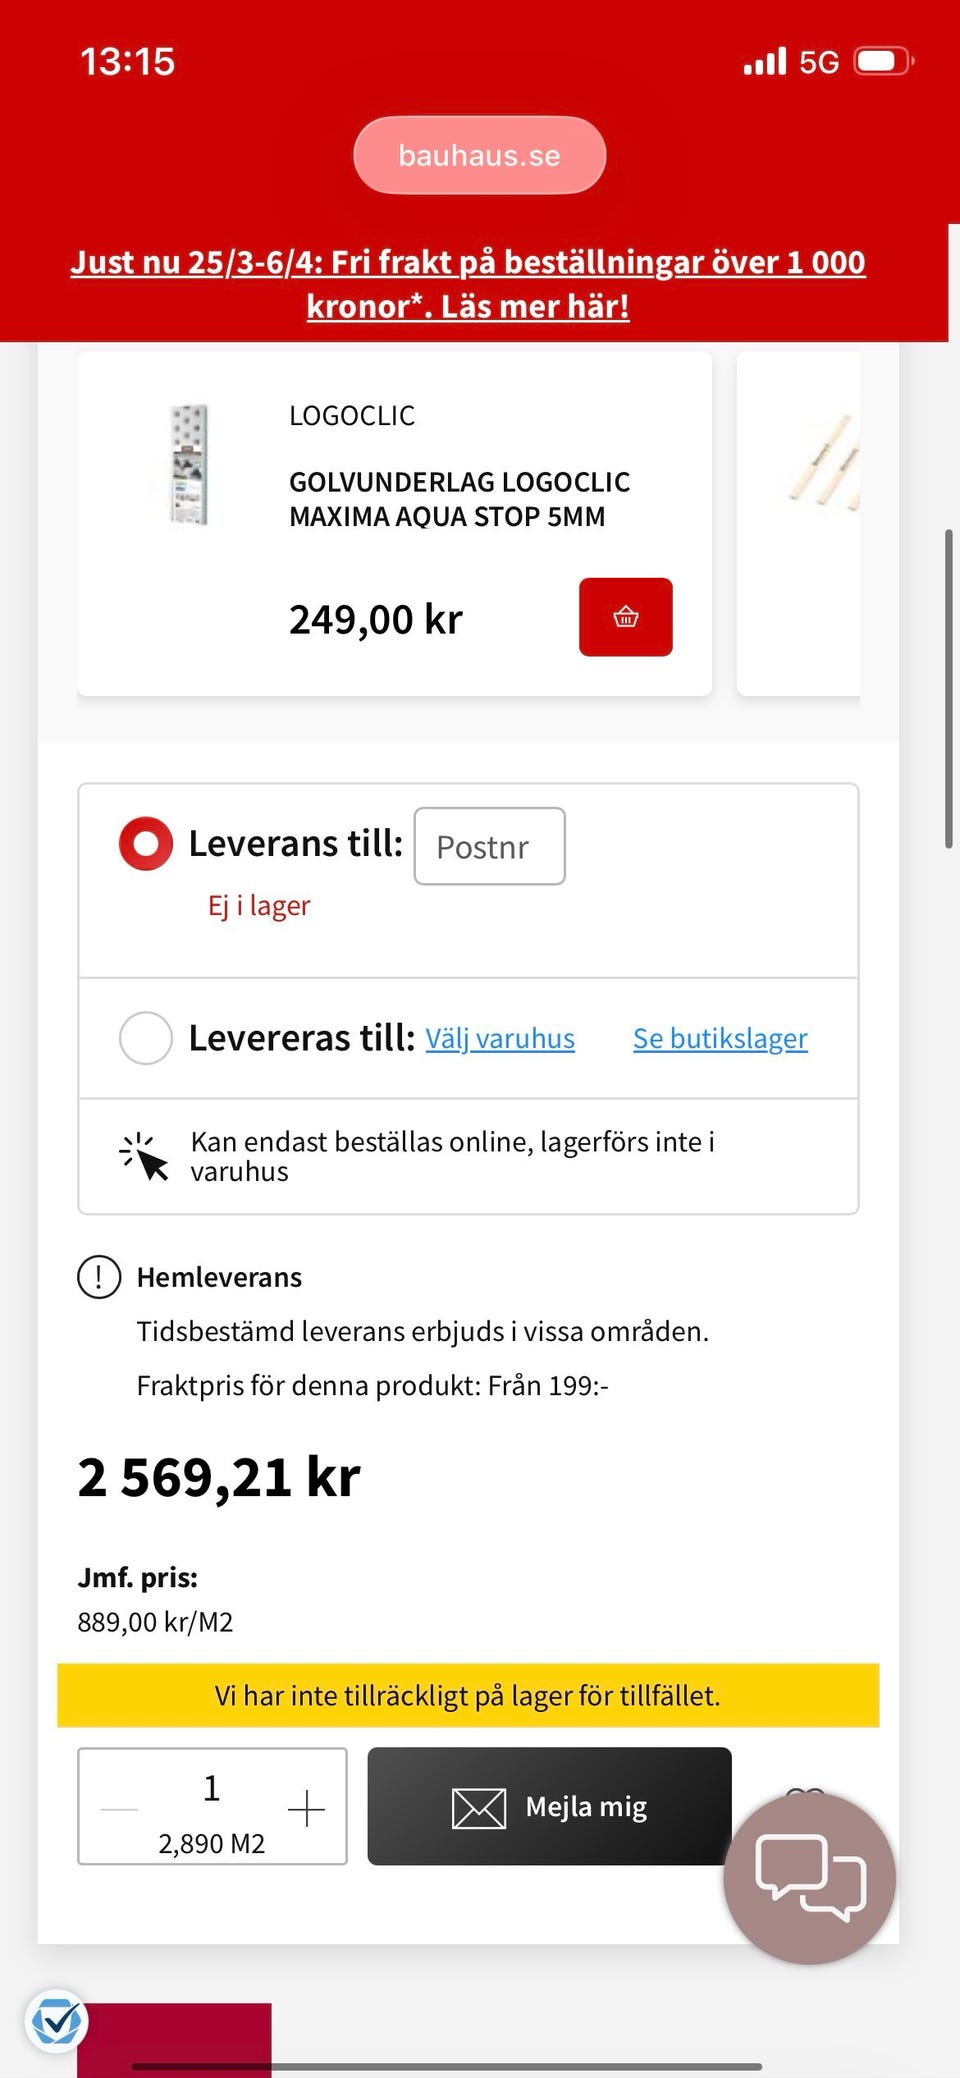
Task: Tap the blue checkmark badge icon
Action: click(x=56, y=2022)
